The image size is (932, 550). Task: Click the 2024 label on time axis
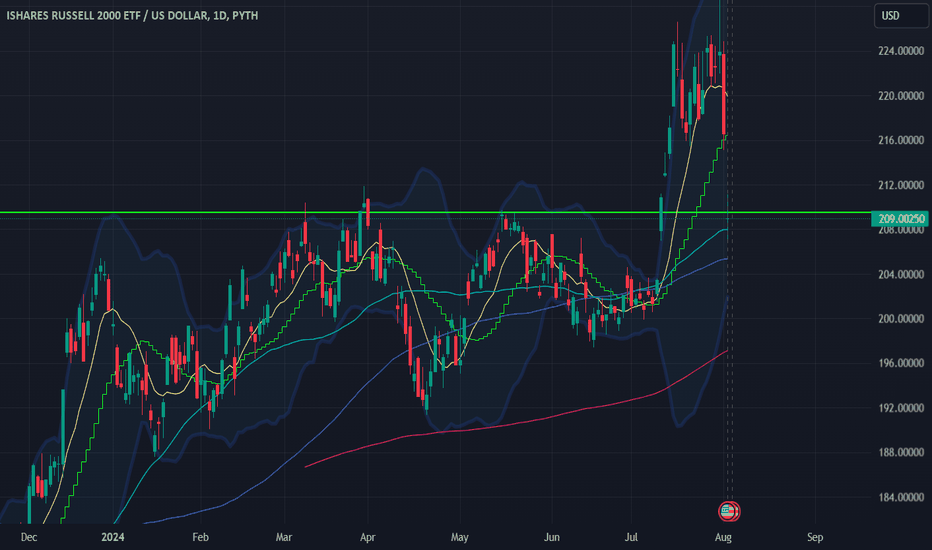(x=112, y=537)
